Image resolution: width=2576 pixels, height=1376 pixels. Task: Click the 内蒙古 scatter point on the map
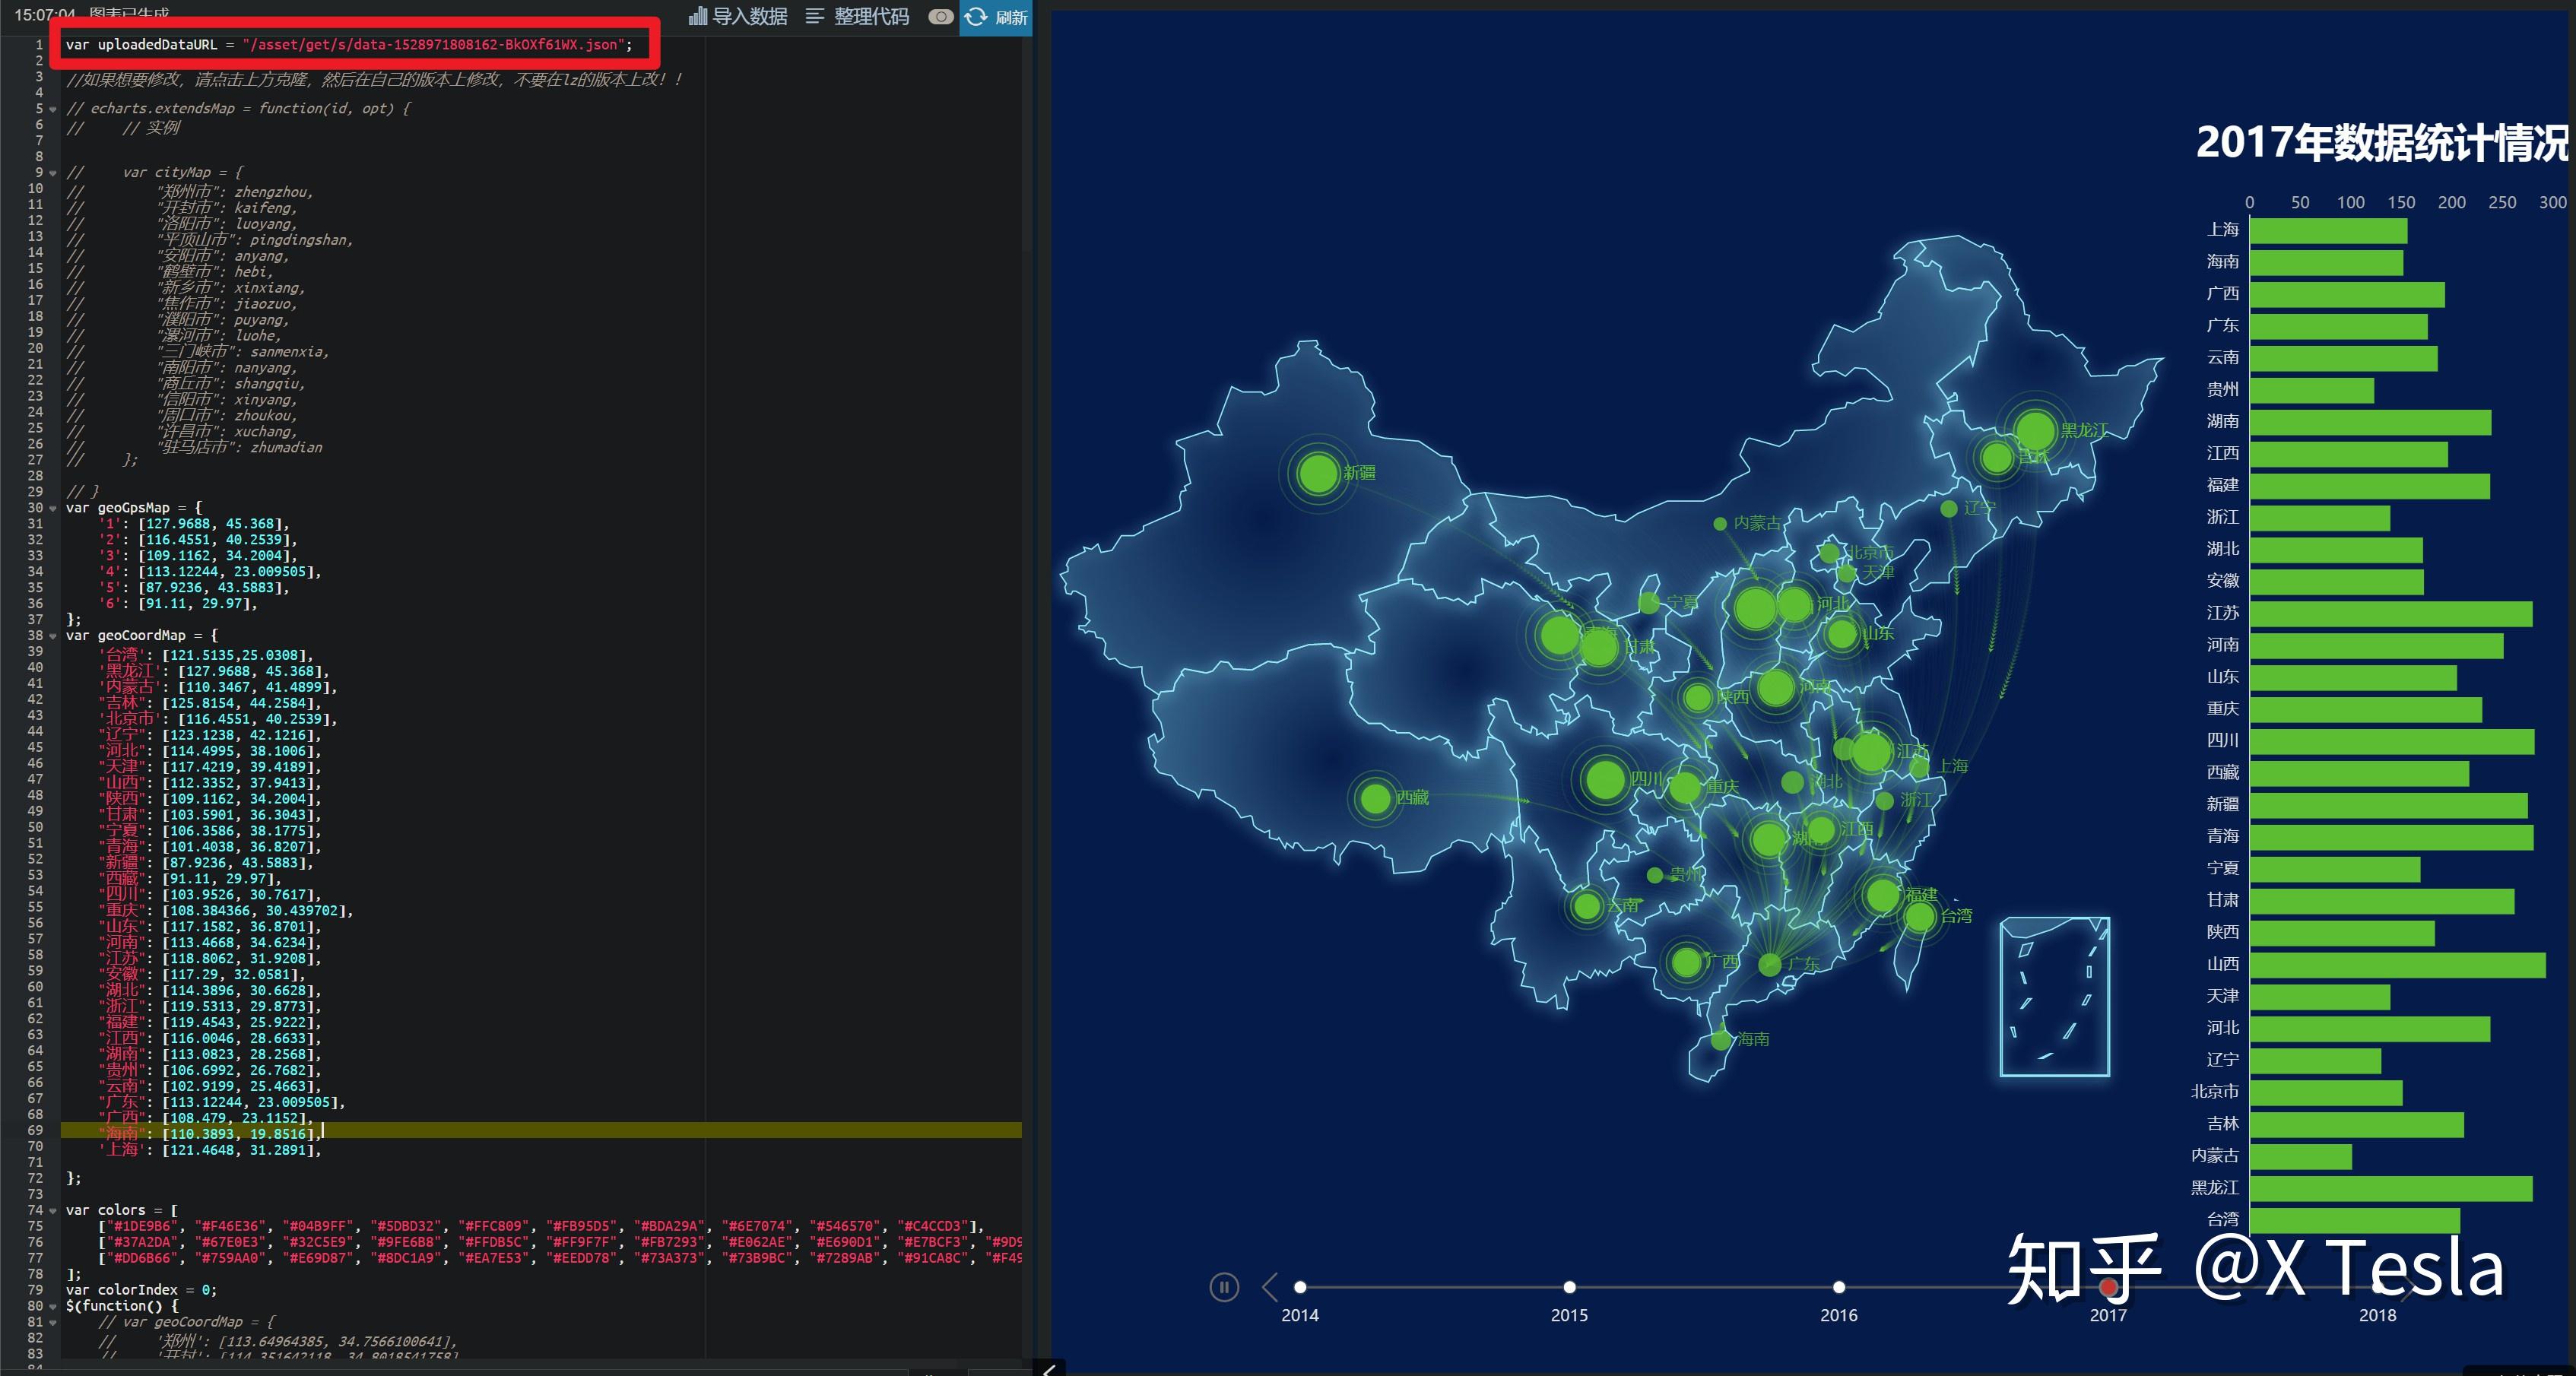click(x=1720, y=524)
